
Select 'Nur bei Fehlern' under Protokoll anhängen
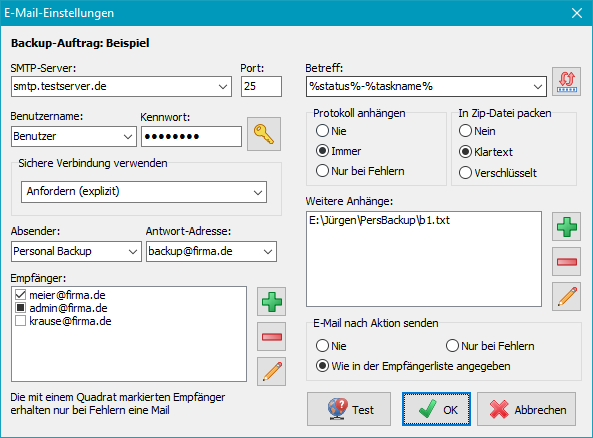(x=322, y=171)
